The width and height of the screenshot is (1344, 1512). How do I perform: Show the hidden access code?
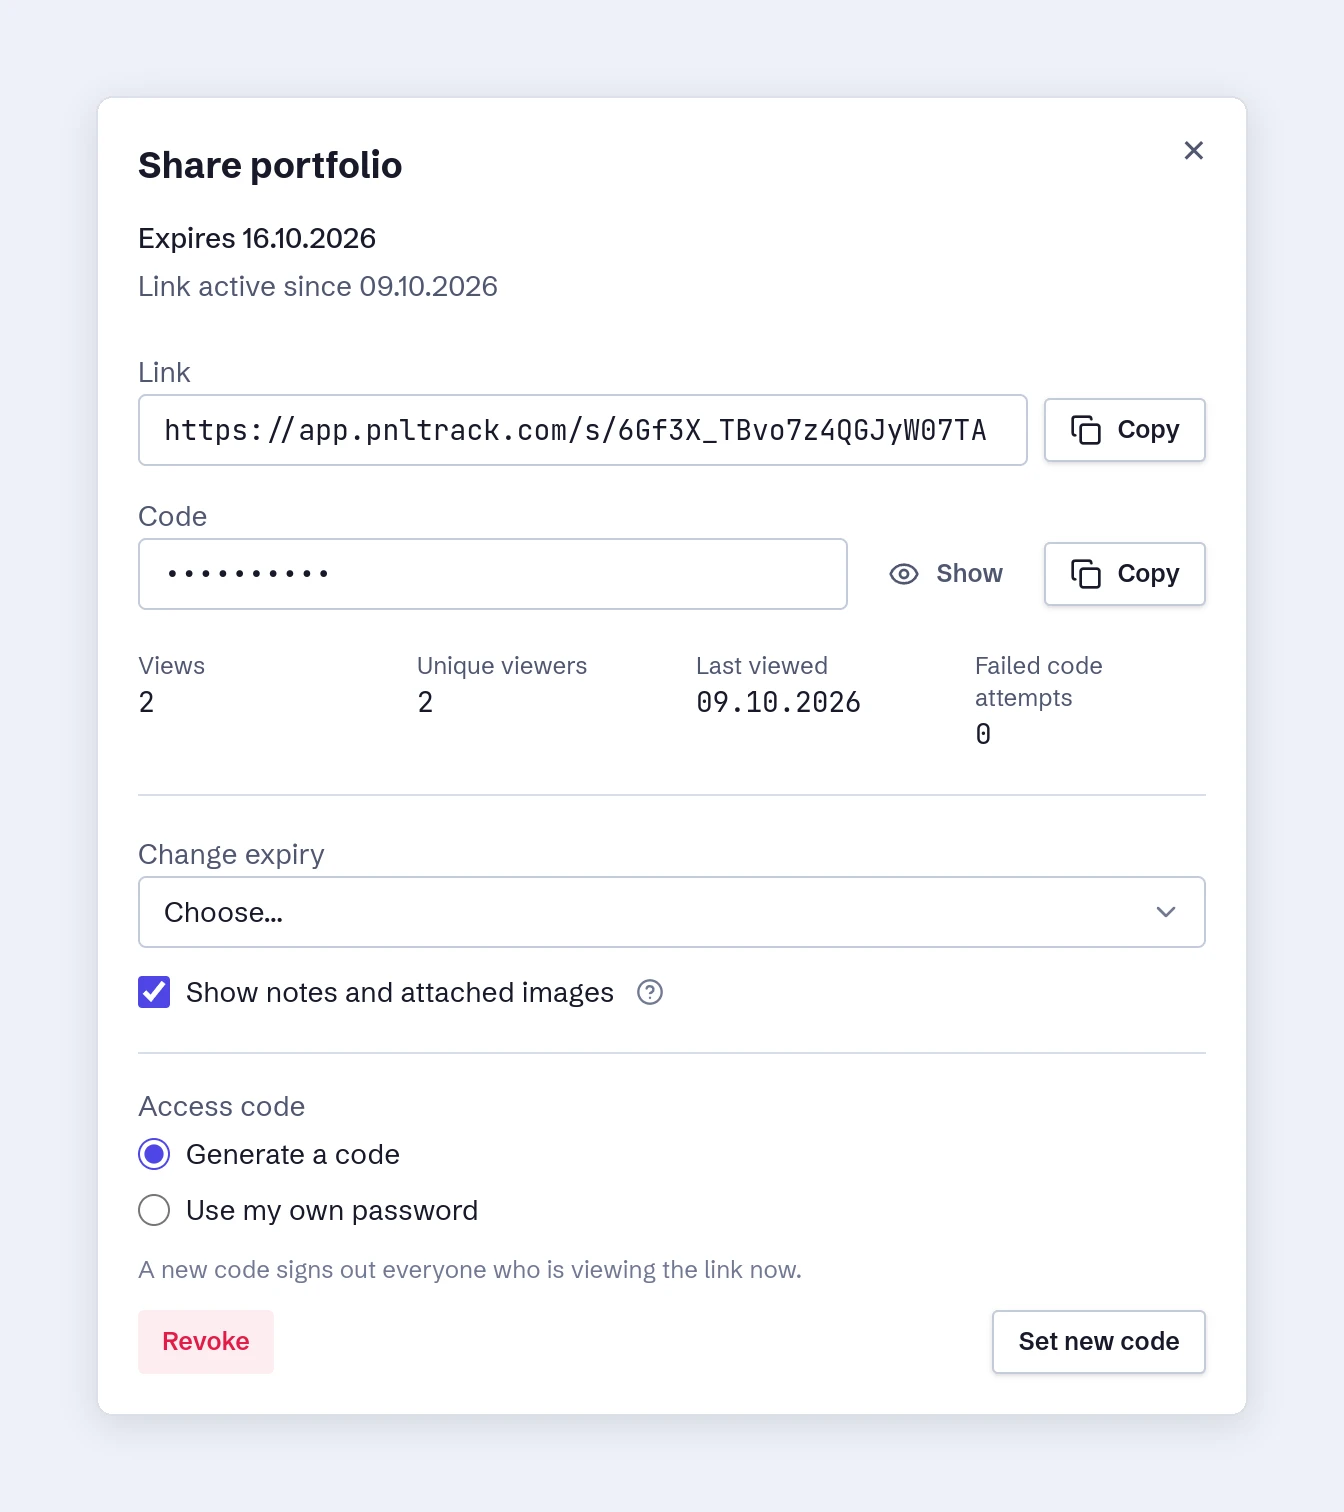(946, 574)
